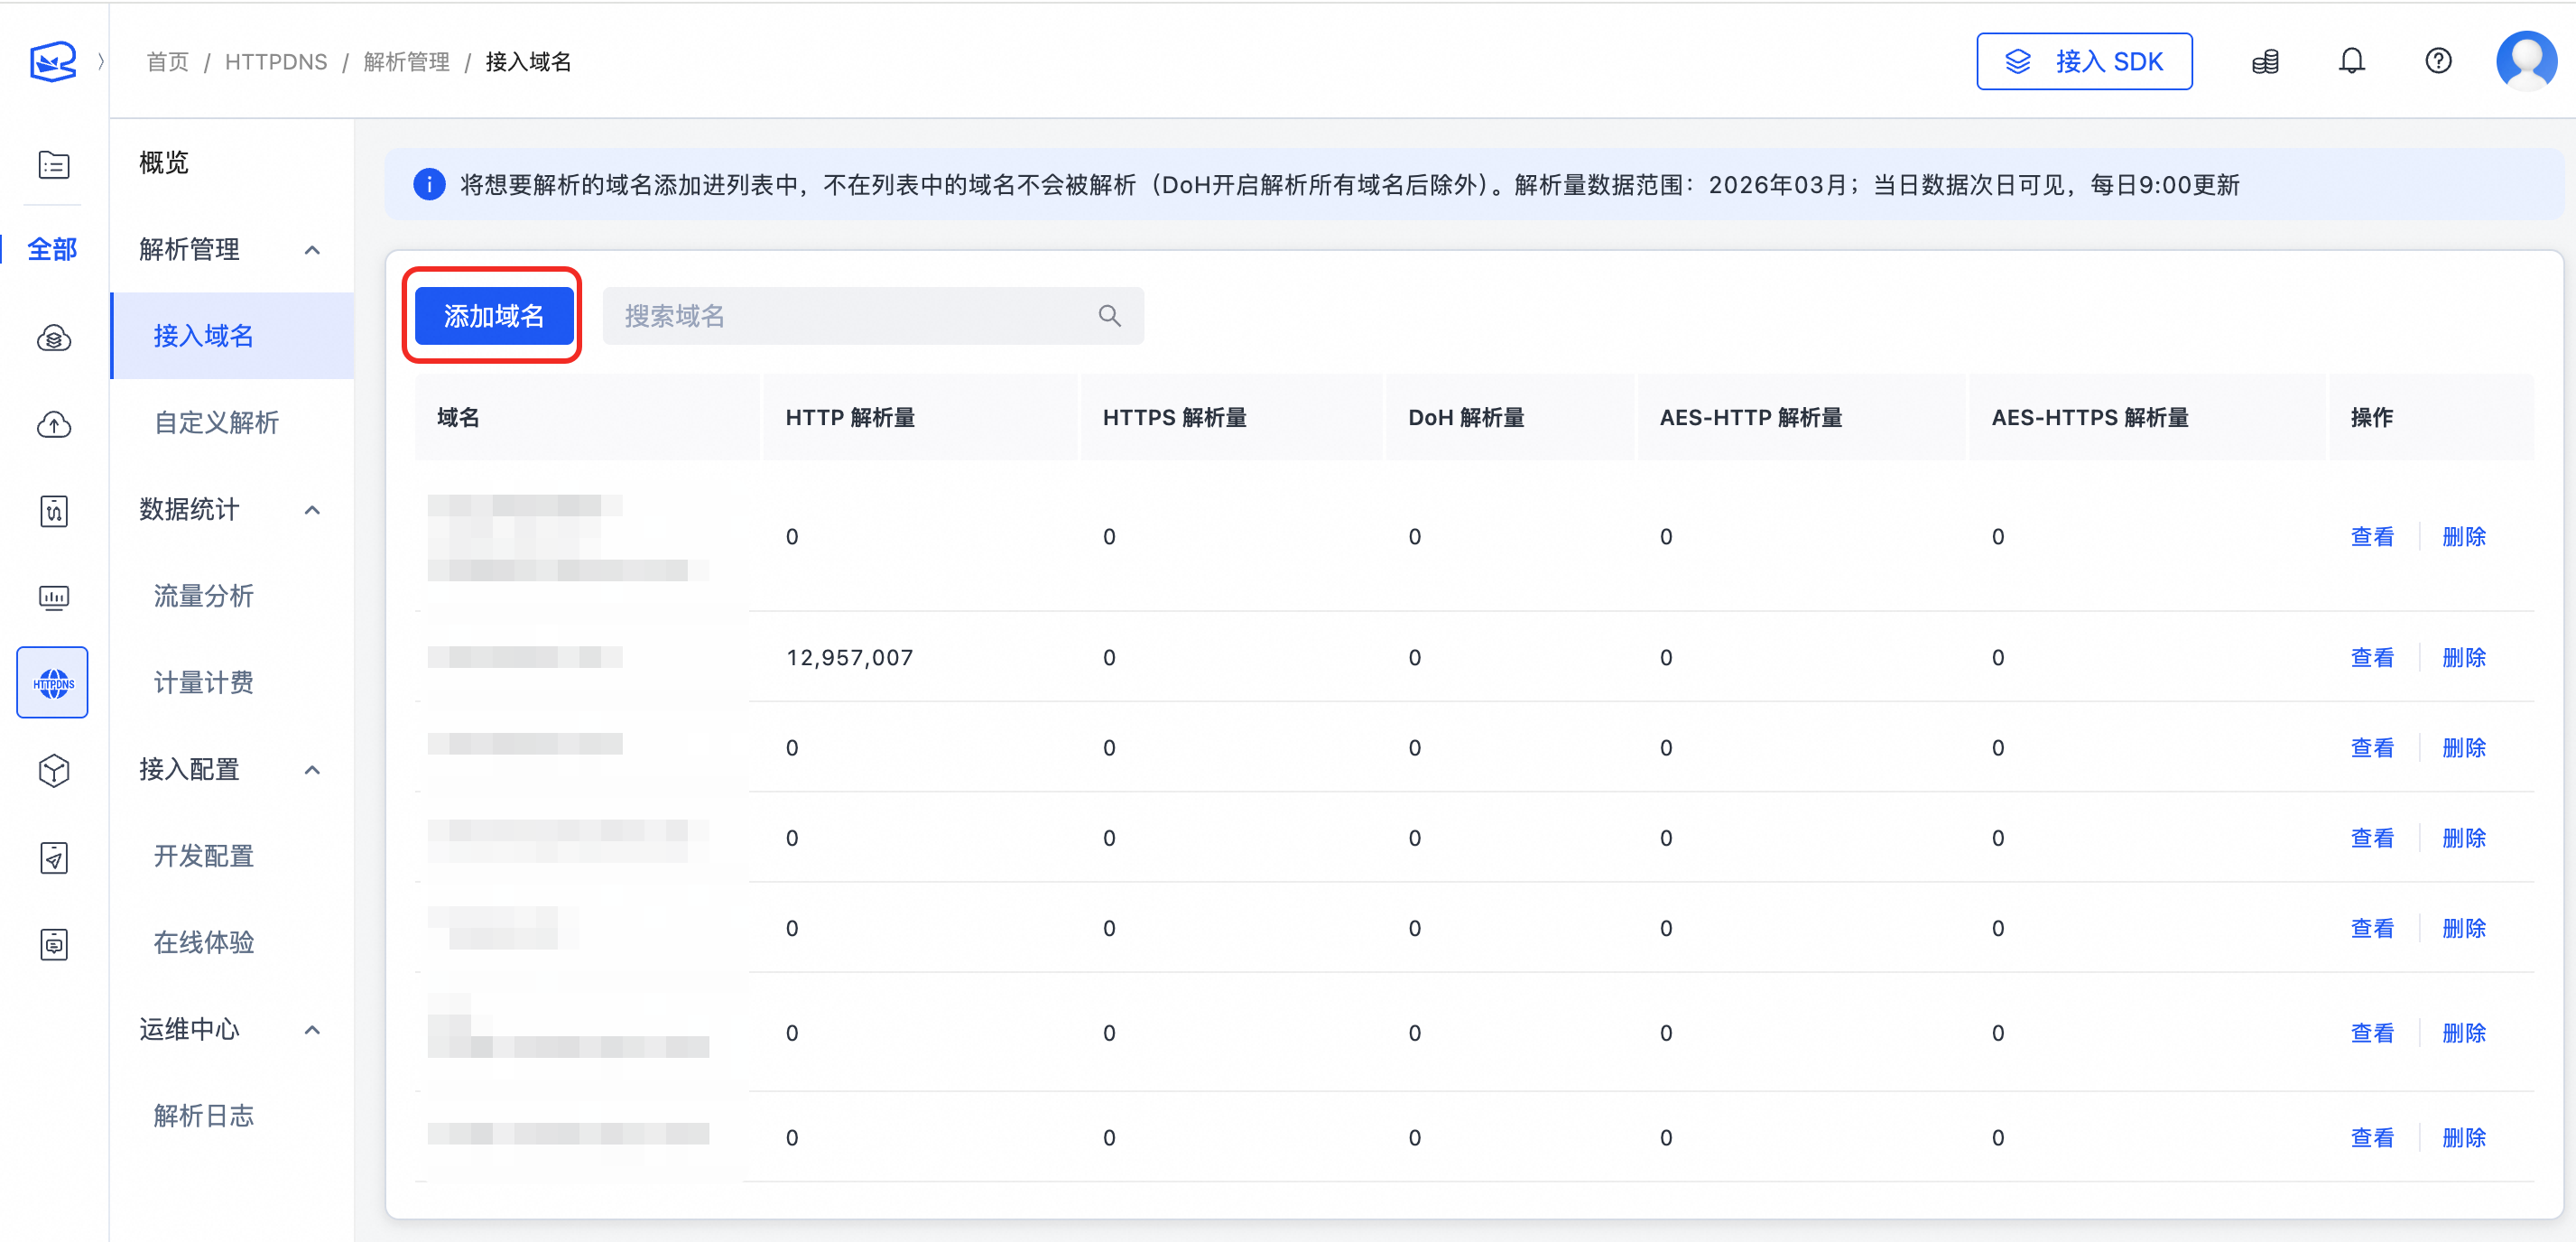Select 流量分析 in the sidebar
This screenshot has height=1242, width=2576.
click(203, 597)
